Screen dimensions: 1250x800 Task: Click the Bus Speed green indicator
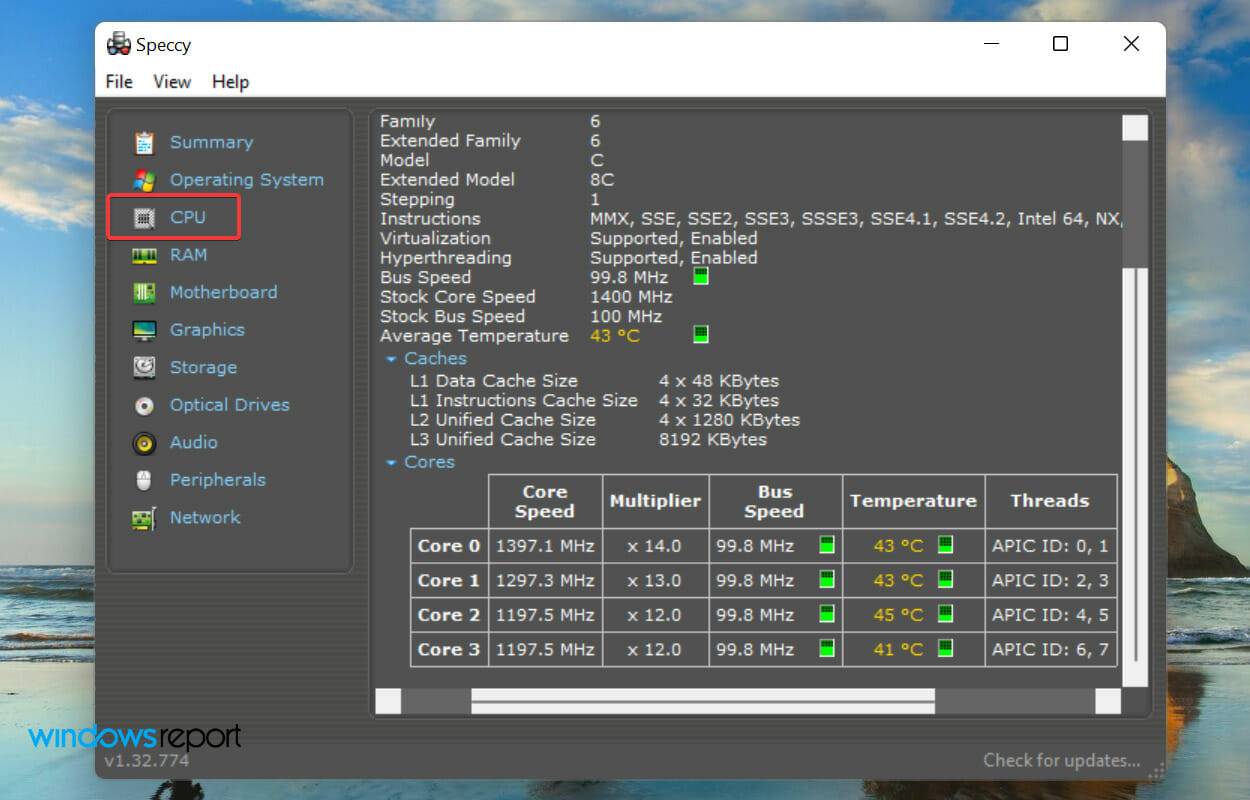[701, 276]
